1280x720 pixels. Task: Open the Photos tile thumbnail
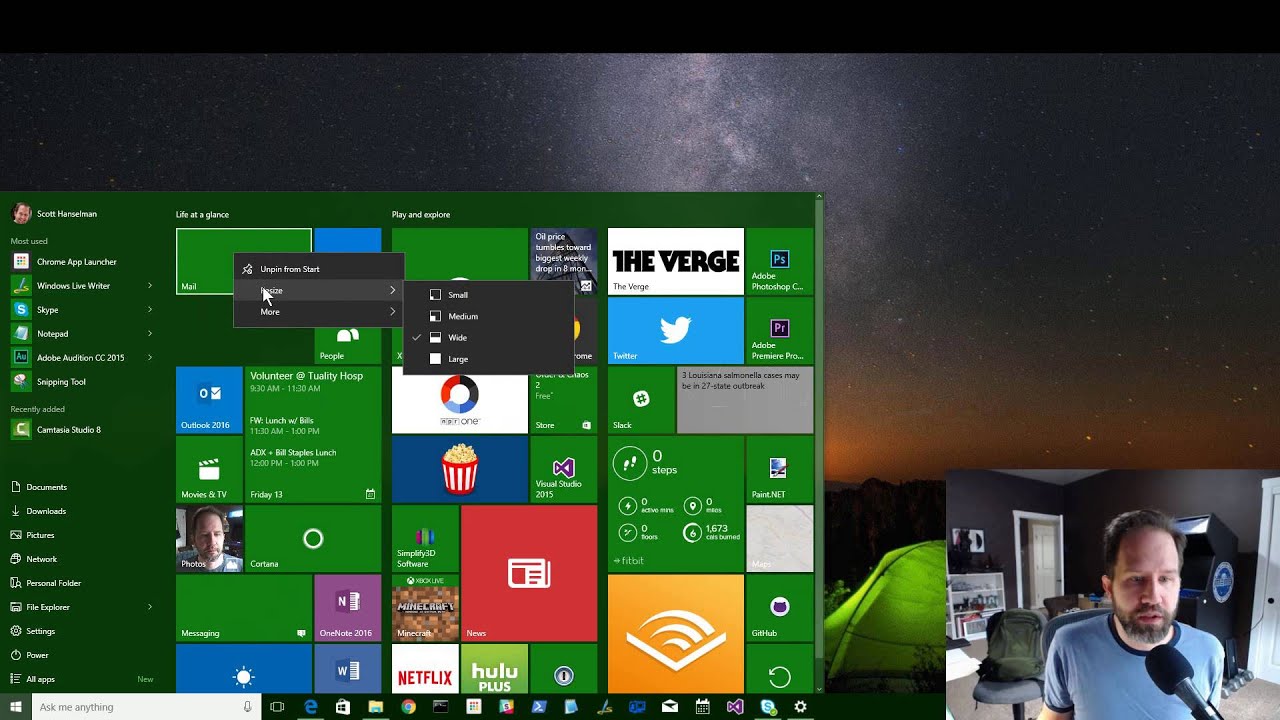pyautogui.click(x=209, y=539)
